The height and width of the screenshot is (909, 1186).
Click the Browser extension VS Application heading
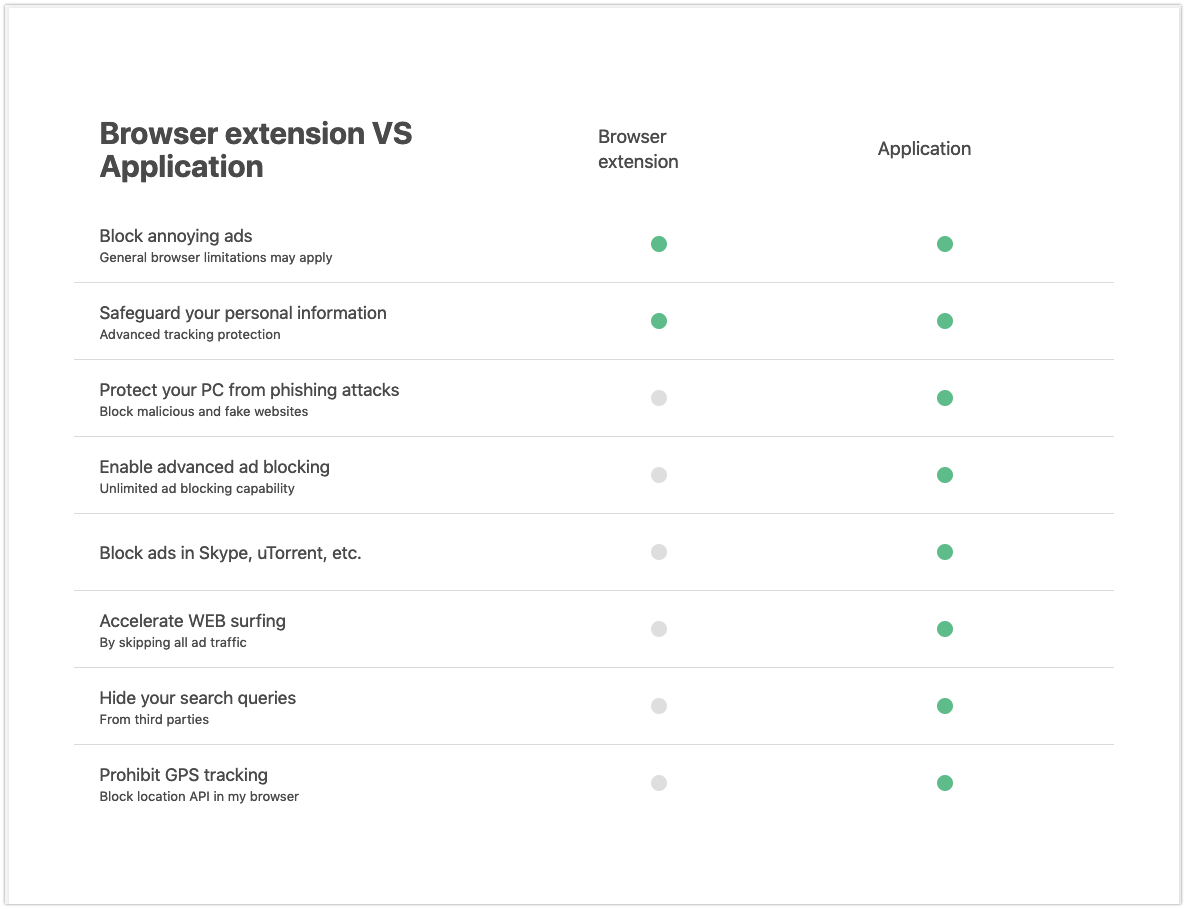256,150
